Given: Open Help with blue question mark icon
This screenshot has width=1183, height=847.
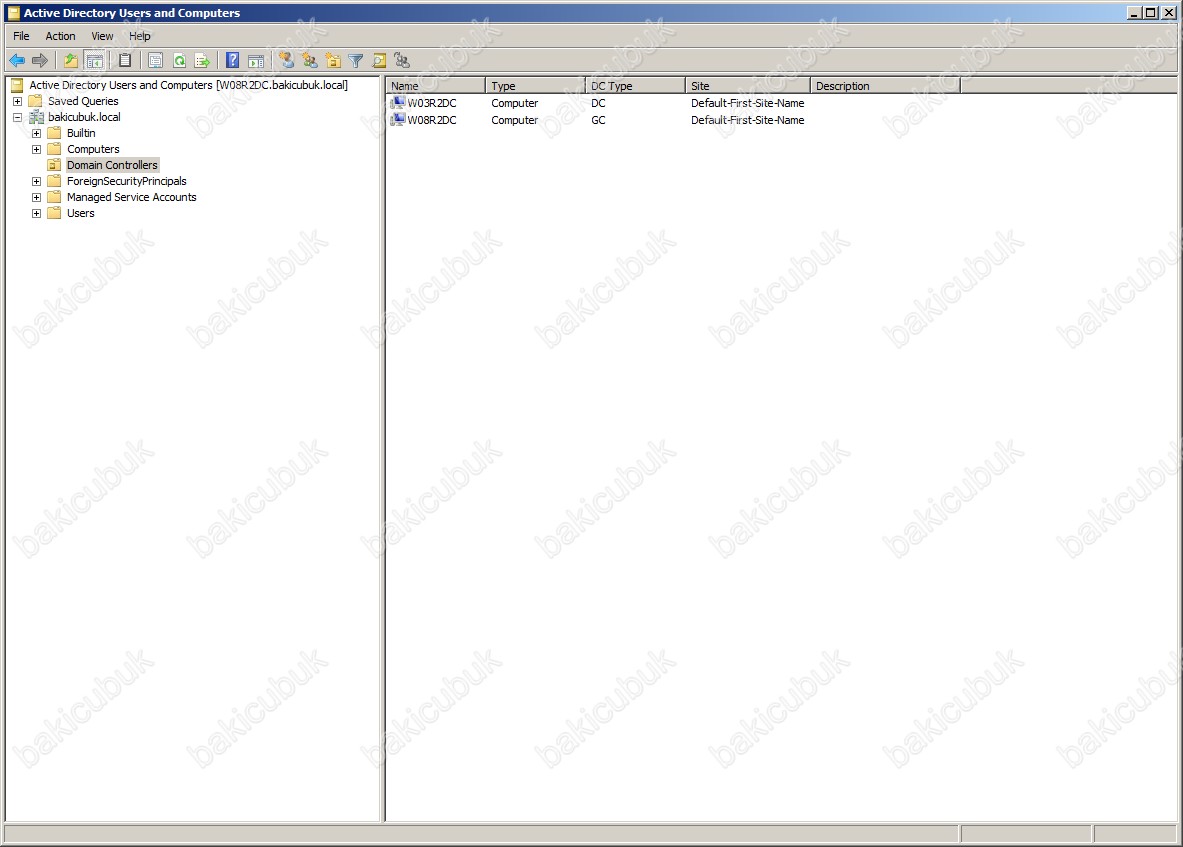Looking at the screenshot, I should click(232, 60).
